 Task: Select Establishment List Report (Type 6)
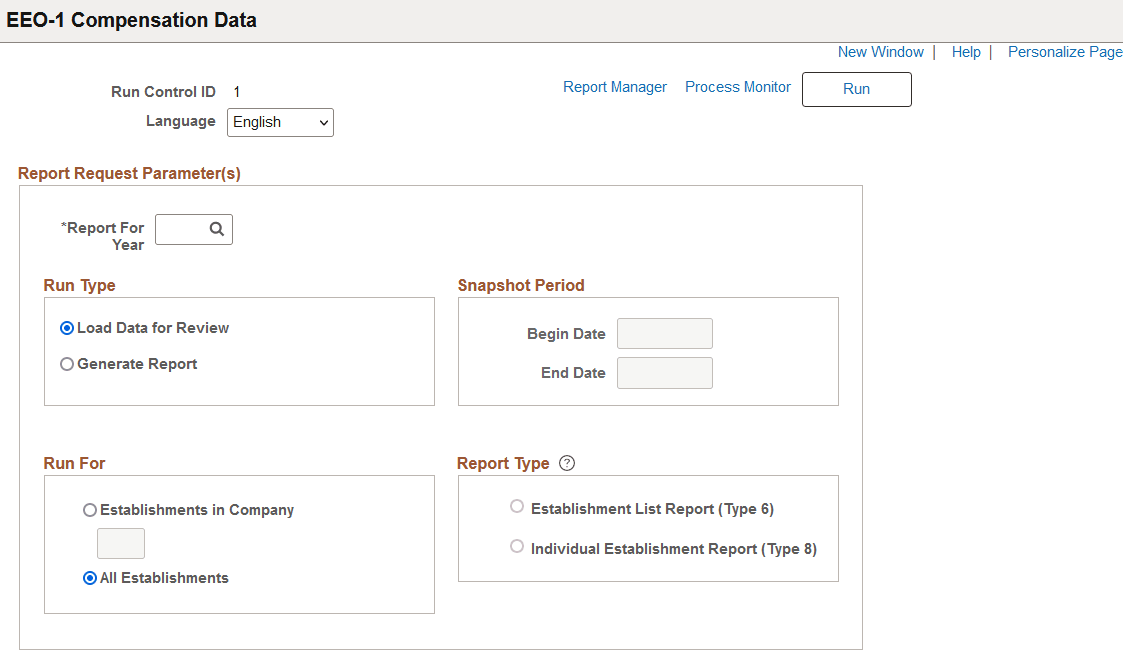tap(517, 506)
